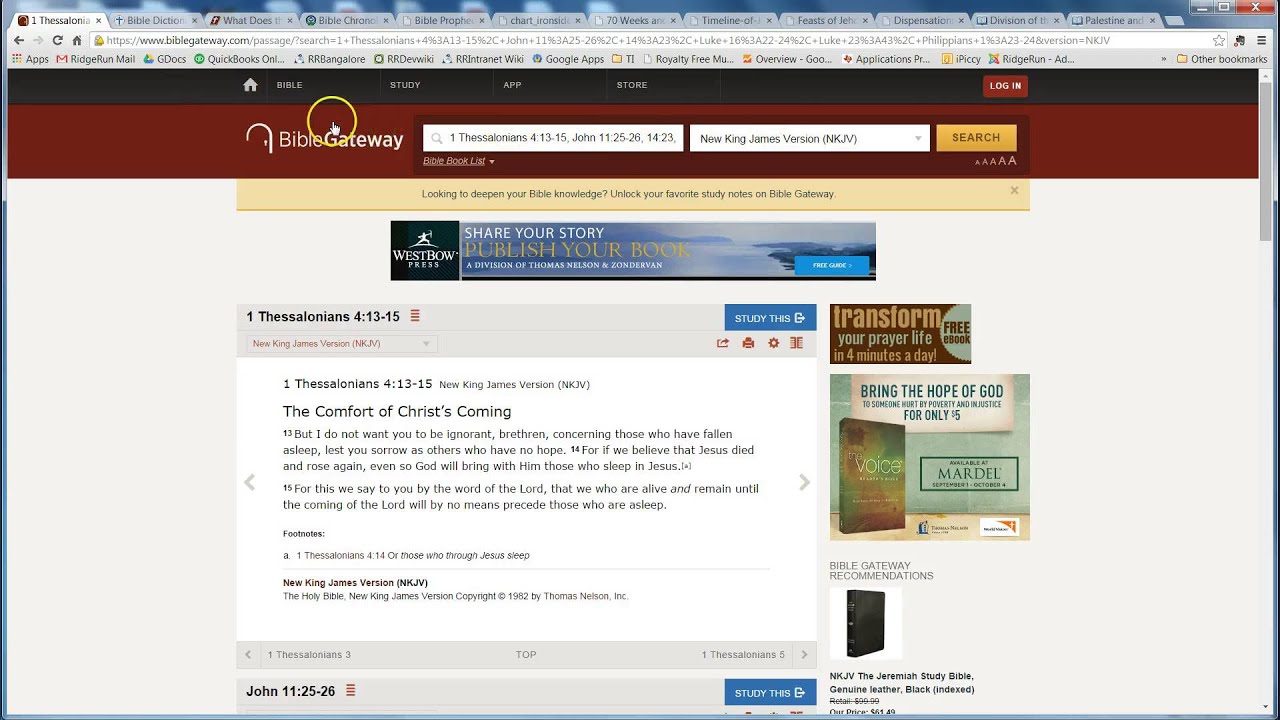Click the LOG IN button
The width and height of the screenshot is (1280, 720).
coord(1005,86)
